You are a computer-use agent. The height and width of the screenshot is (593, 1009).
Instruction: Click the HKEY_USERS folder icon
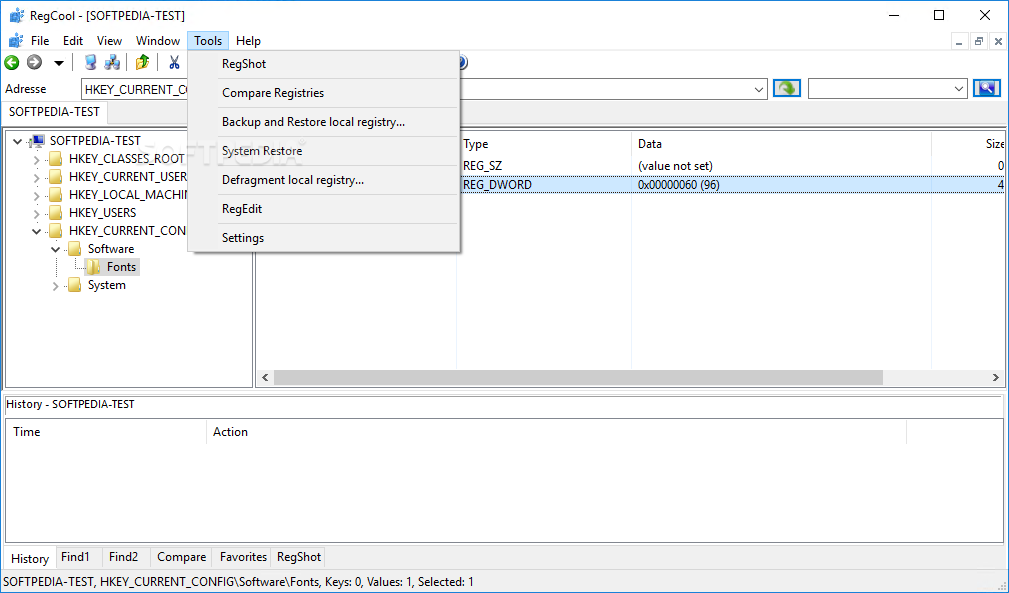[56, 212]
